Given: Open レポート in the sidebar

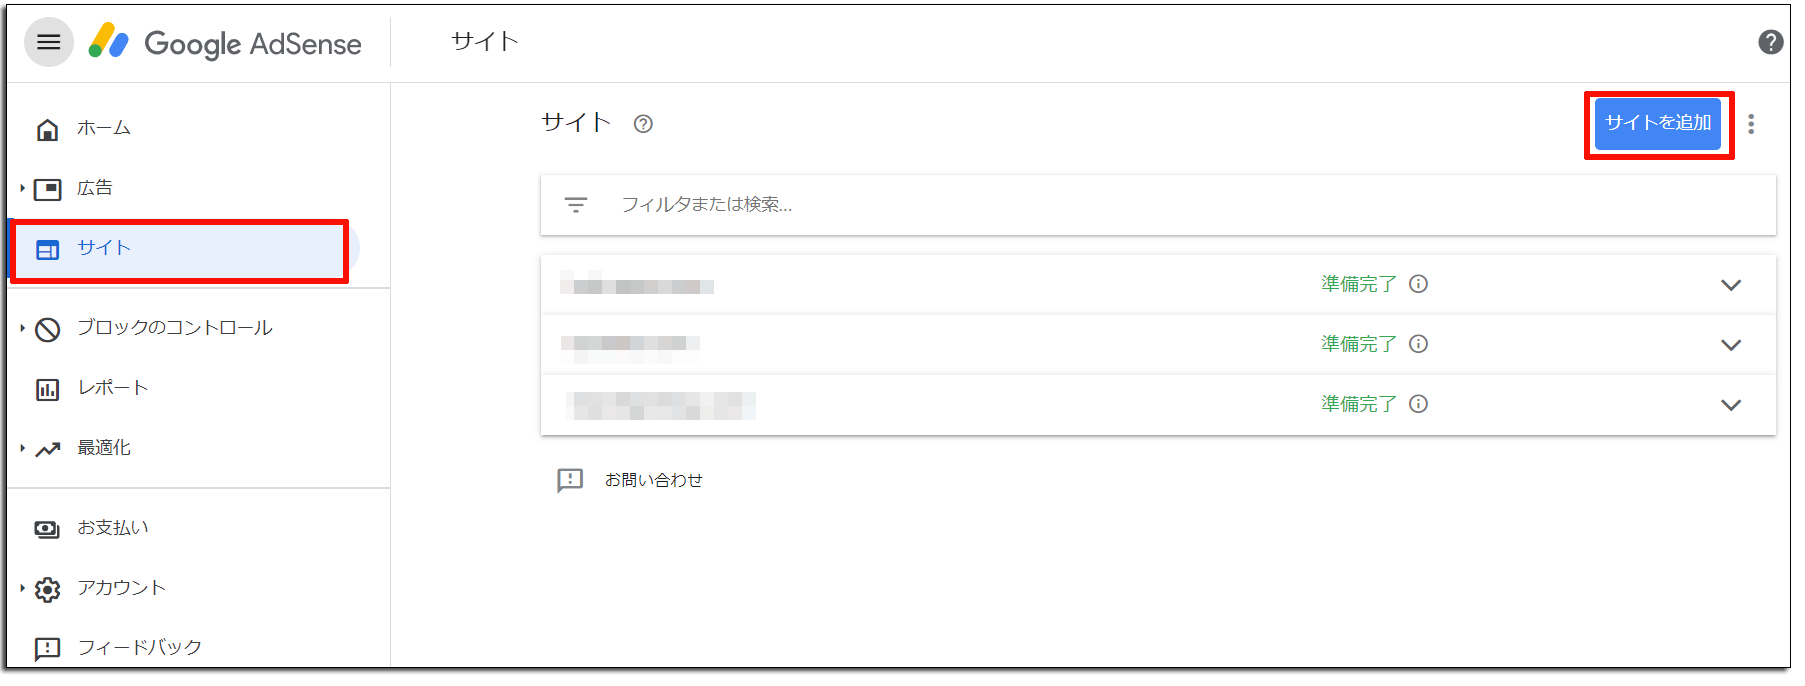Looking at the screenshot, I should coord(113,388).
